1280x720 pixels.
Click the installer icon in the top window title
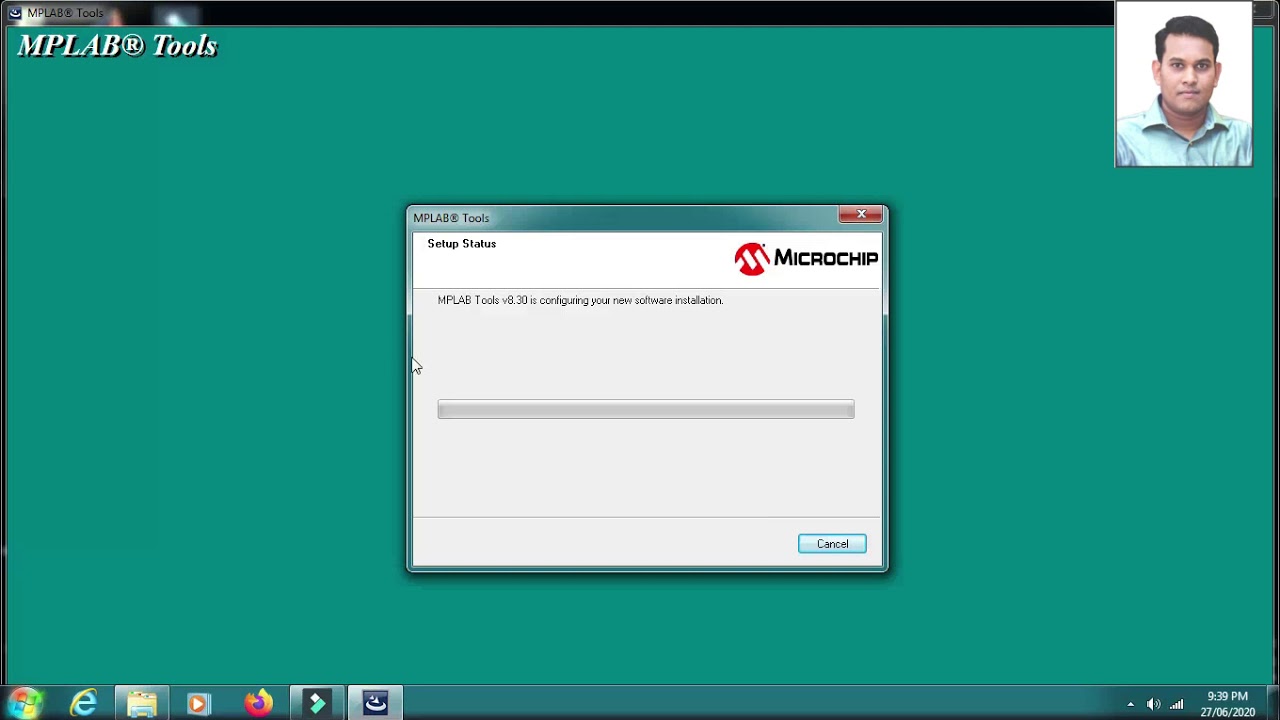15,13
